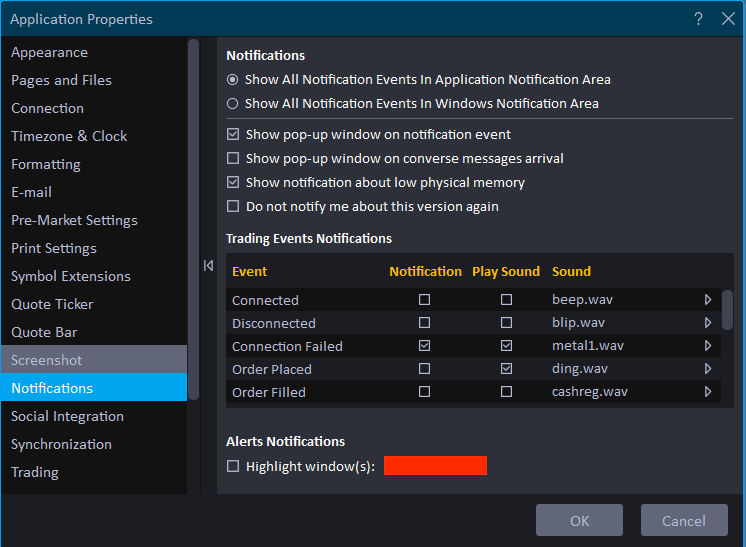Click the trading events table scrollbar
Viewport: 746px width, 547px height.
pyautogui.click(x=727, y=310)
